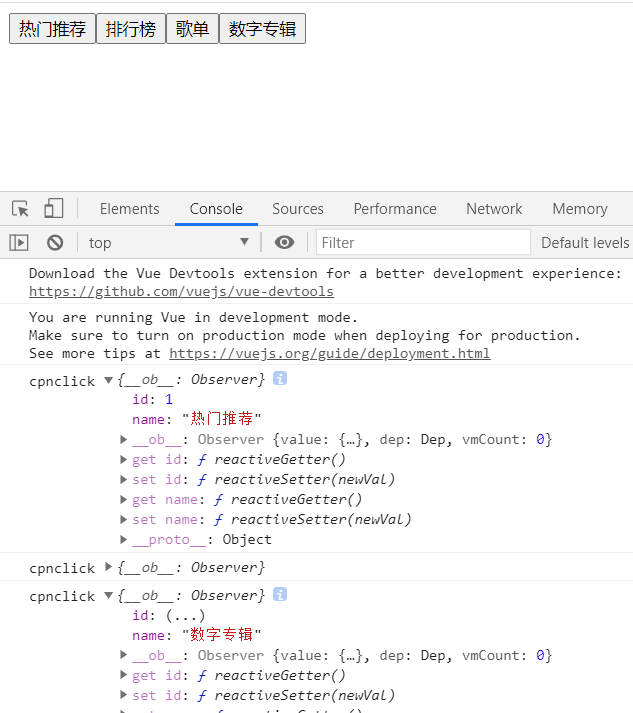
Task: Create live expression with eye icon
Action: point(284,242)
